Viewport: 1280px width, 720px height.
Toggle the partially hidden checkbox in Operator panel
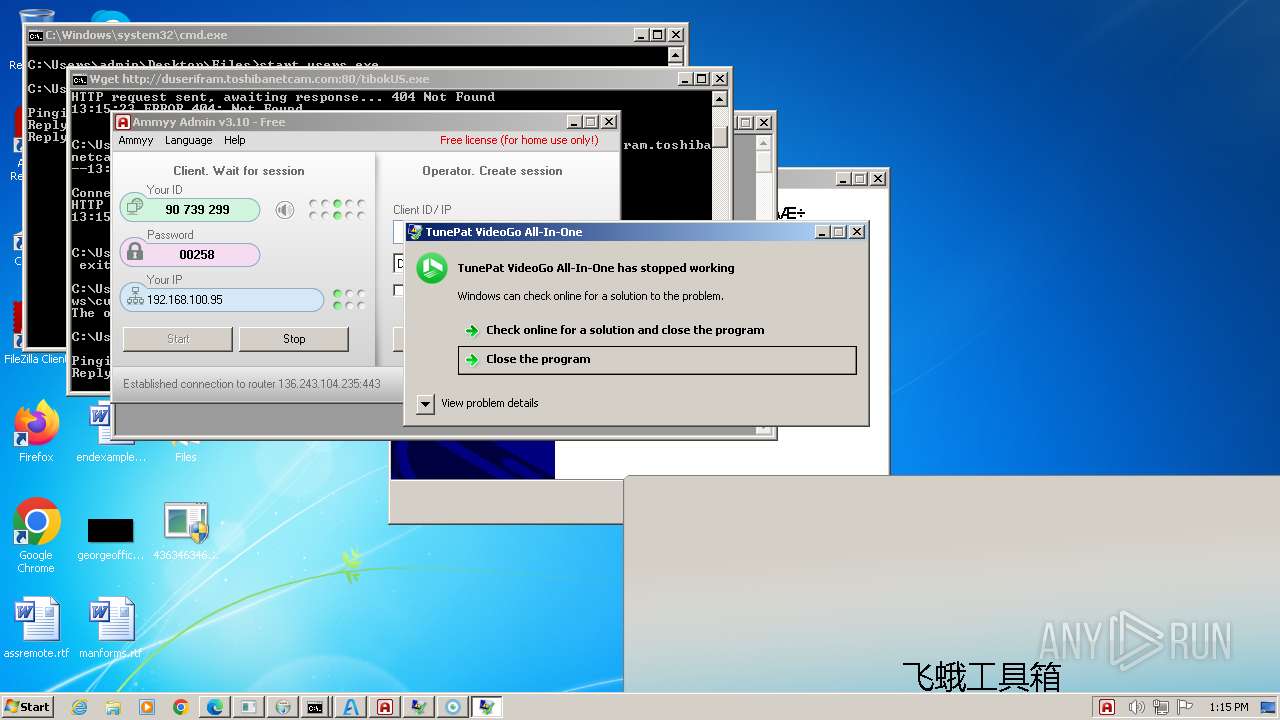398,290
